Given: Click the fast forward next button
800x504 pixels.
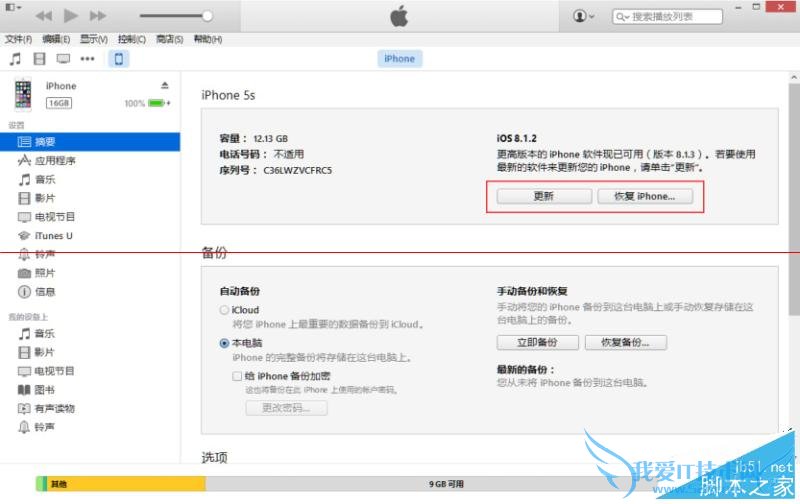Looking at the screenshot, I should 98,16.
